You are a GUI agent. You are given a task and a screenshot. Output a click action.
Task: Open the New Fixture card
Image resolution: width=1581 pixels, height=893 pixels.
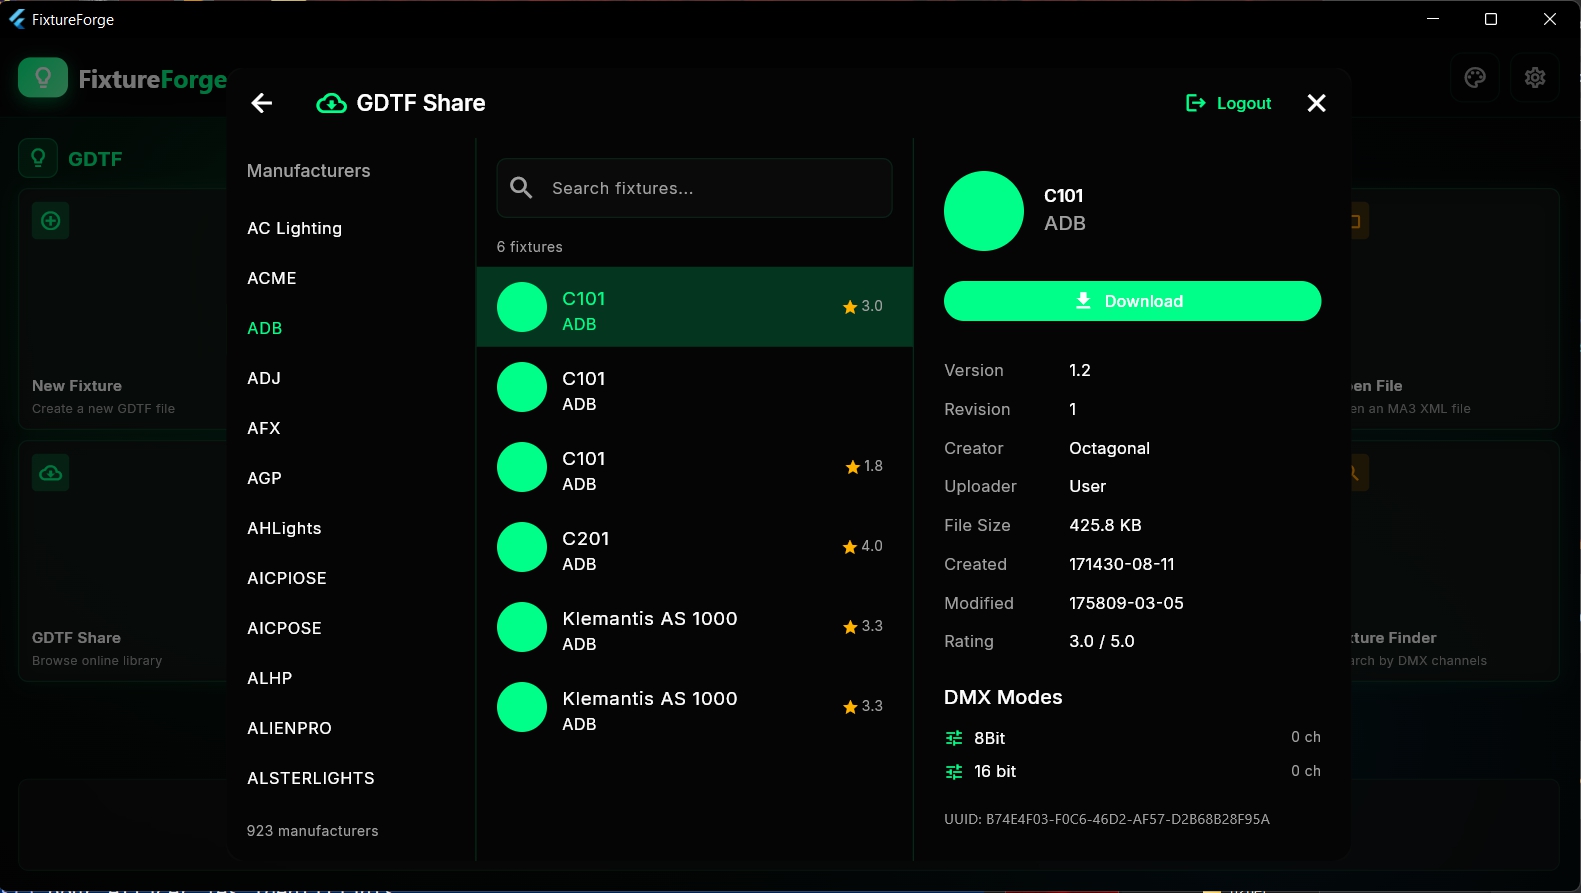coord(124,309)
